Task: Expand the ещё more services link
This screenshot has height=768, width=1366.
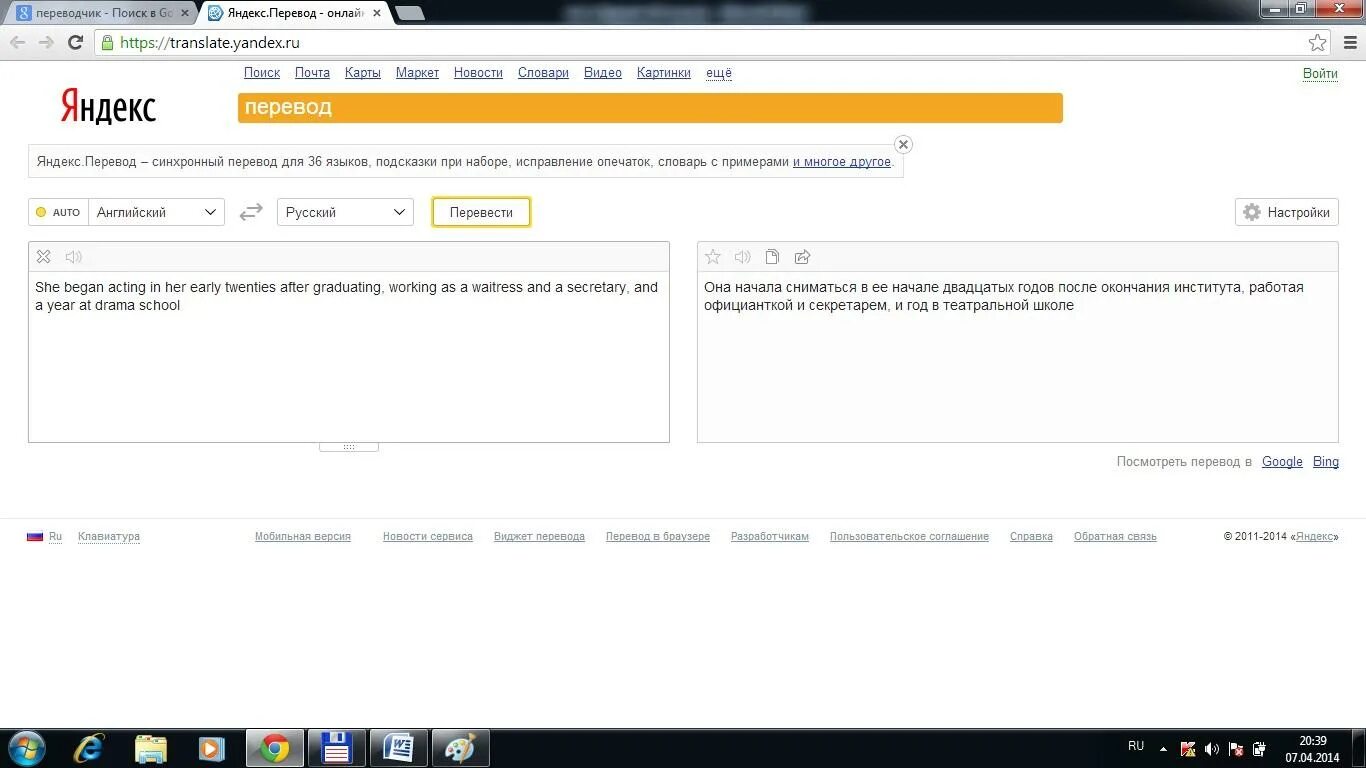Action: [719, 73]
